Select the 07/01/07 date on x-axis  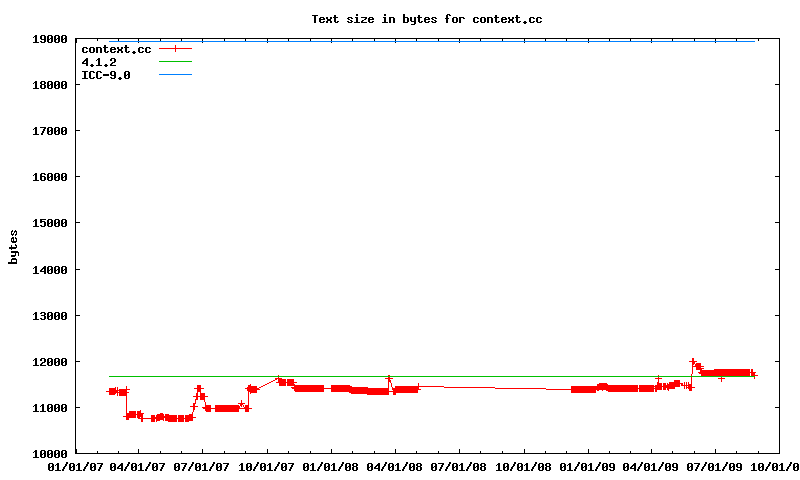[x=202, y=466]
